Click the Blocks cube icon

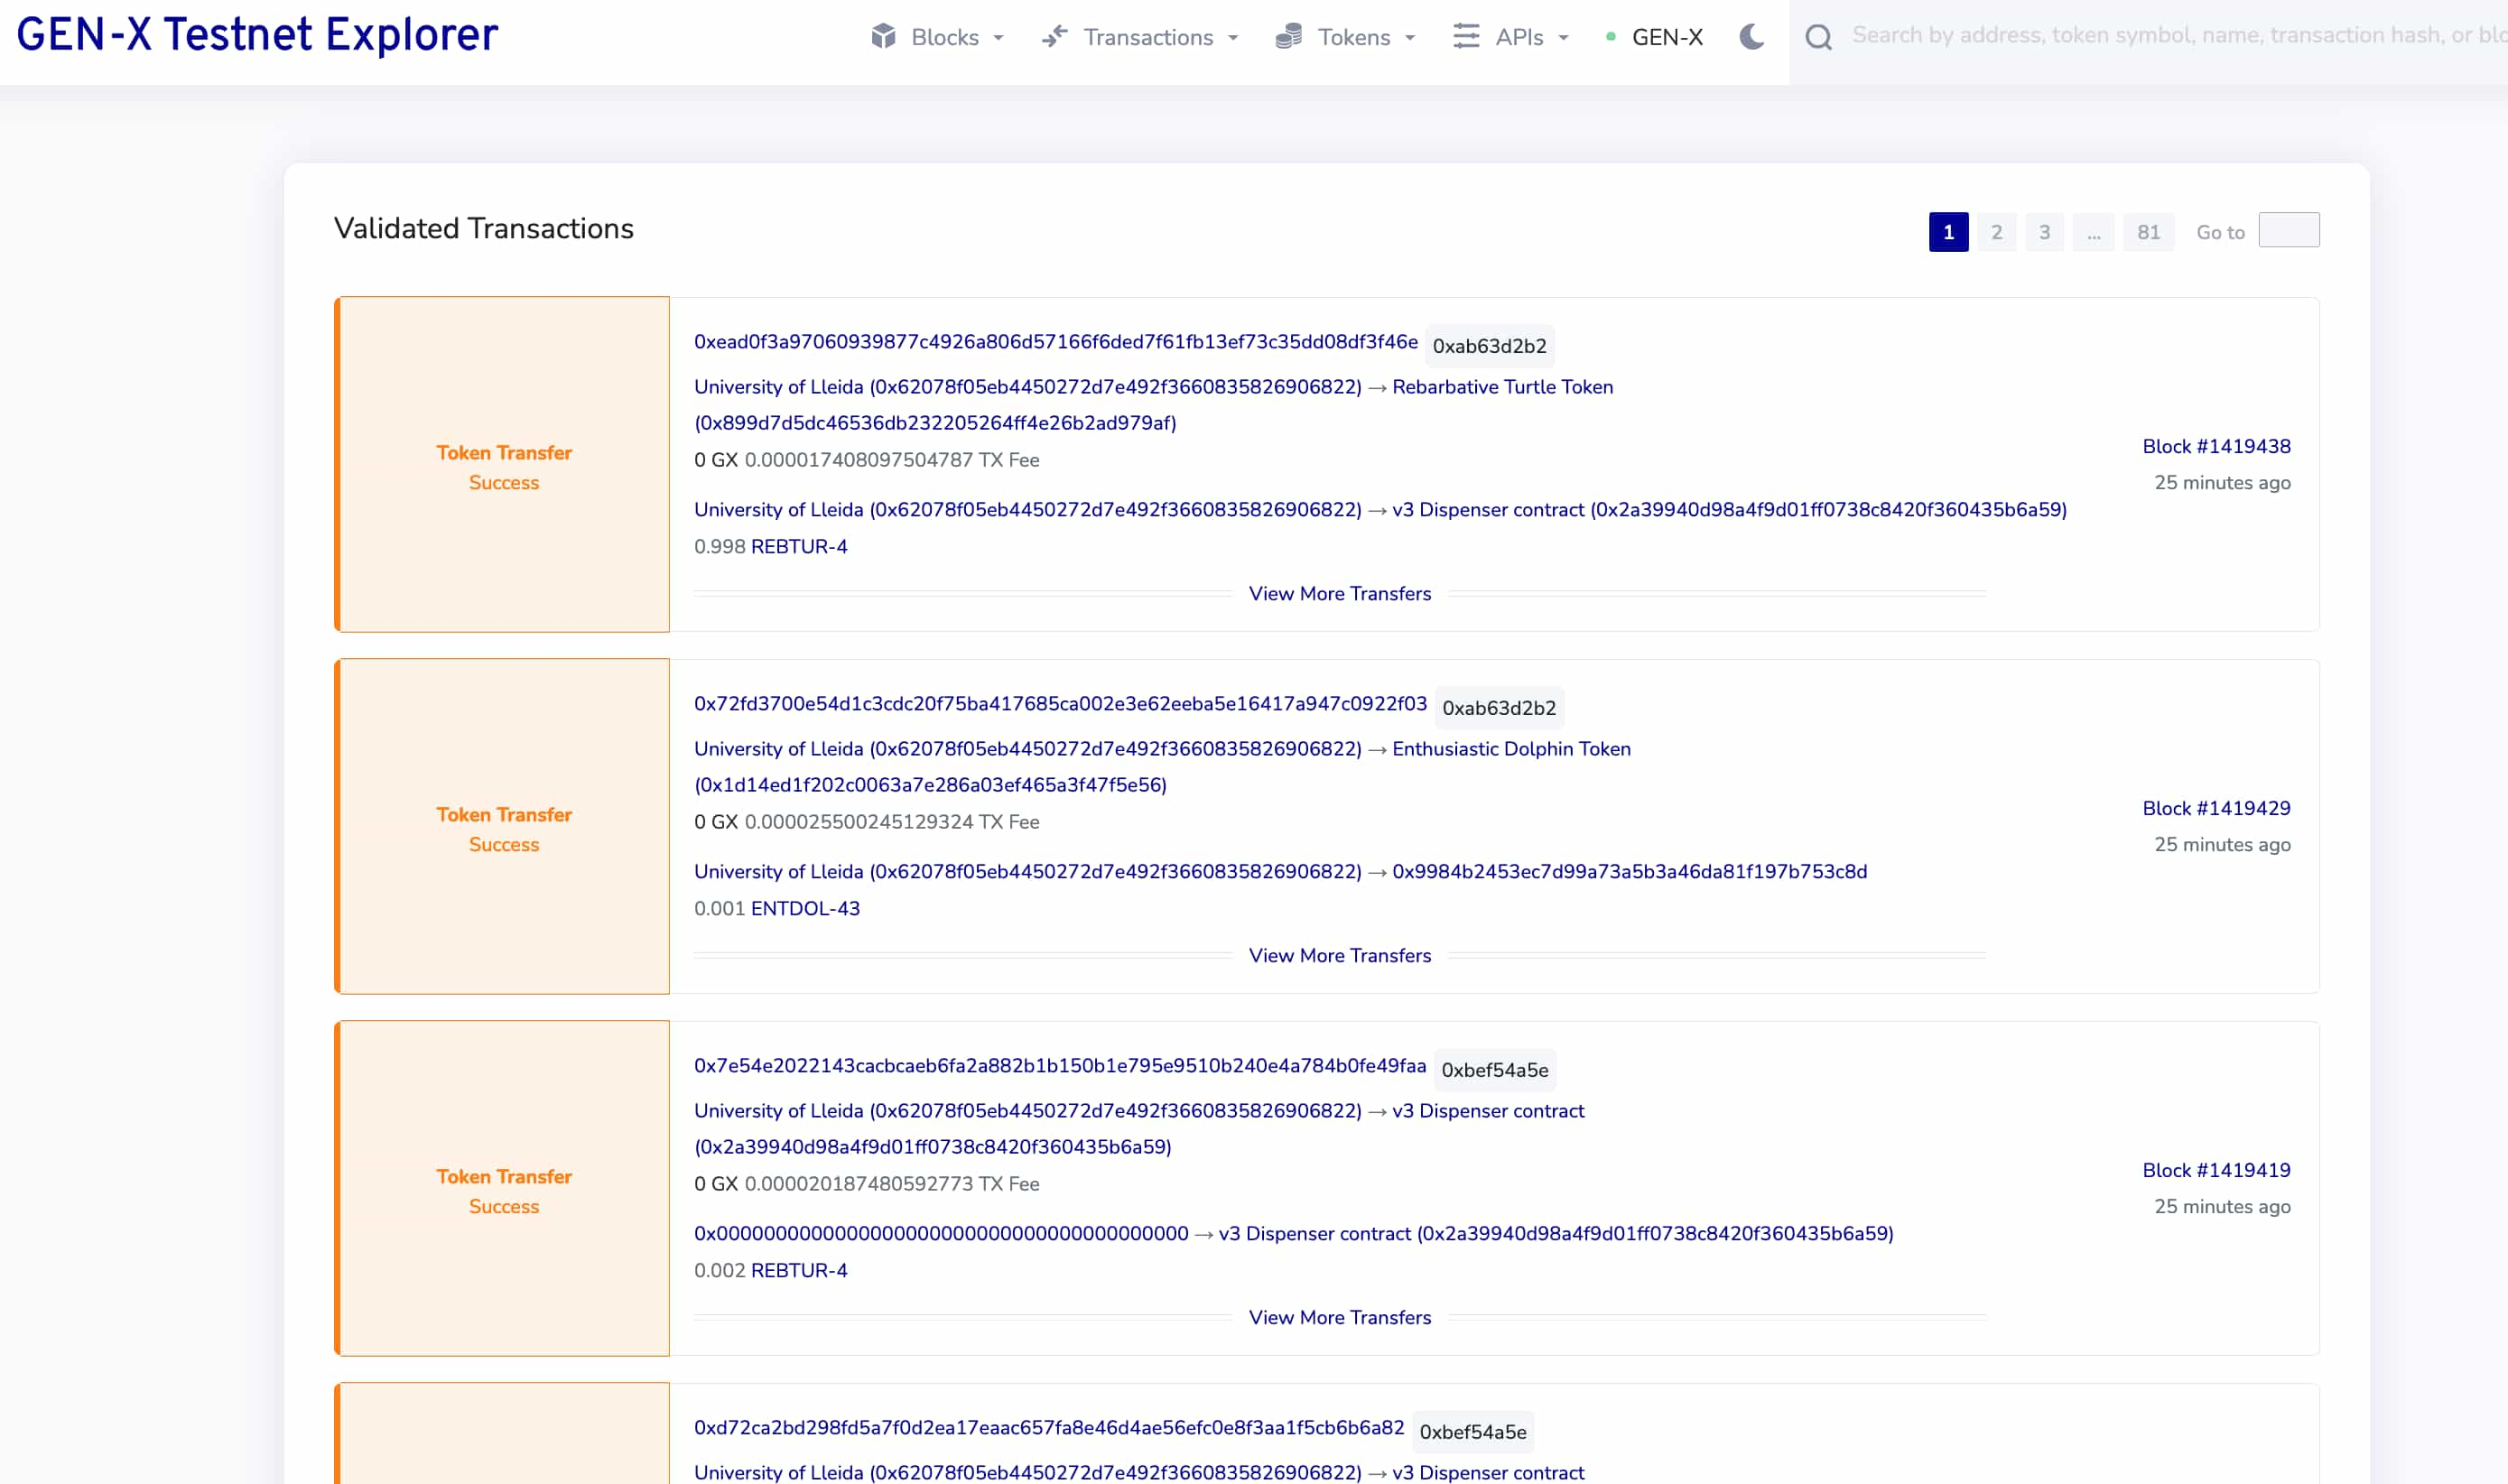coord(883,37)
